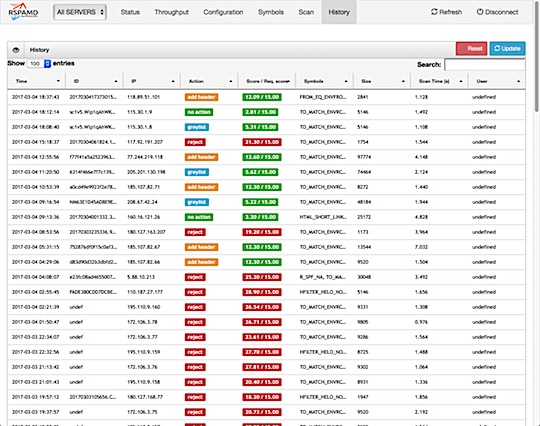Switch to the Throughput tab
The image size is (540, 426).
[x=172, y=12]
